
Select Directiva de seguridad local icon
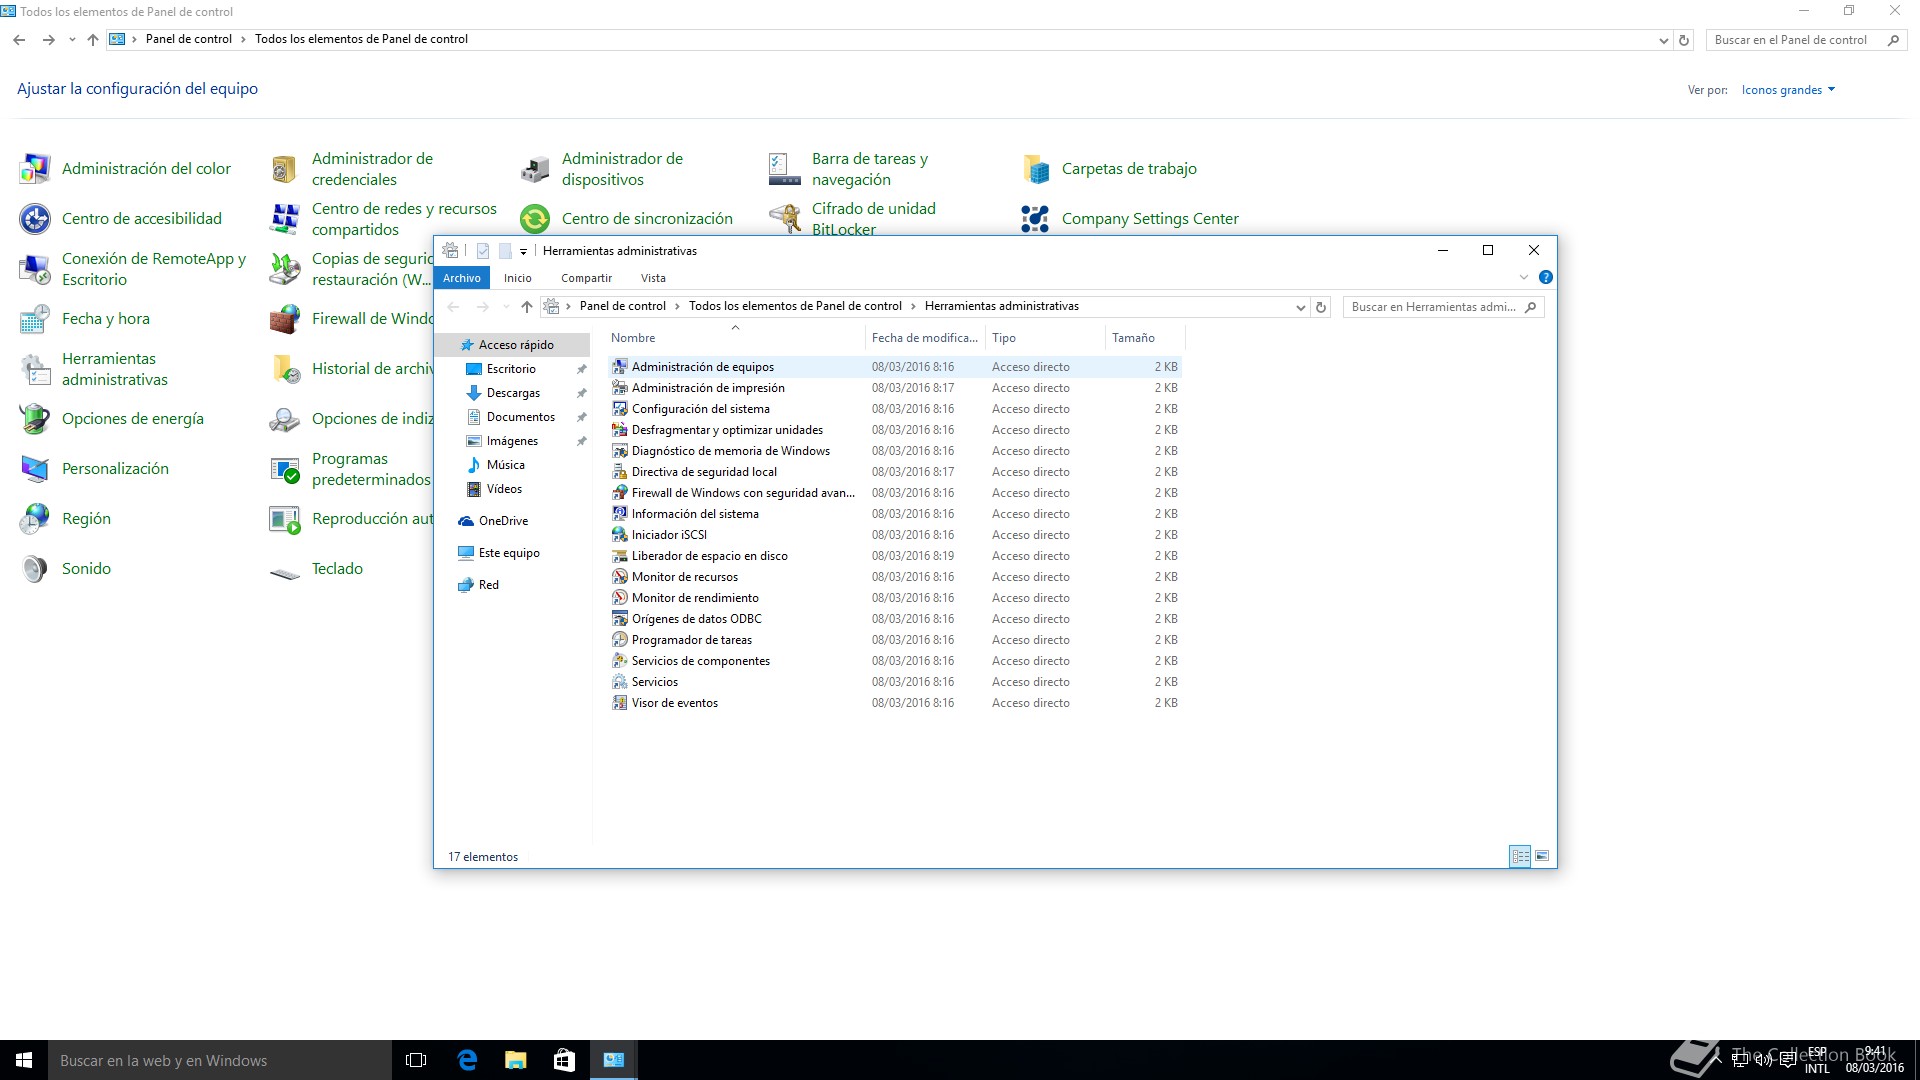(x=620, y=472)
